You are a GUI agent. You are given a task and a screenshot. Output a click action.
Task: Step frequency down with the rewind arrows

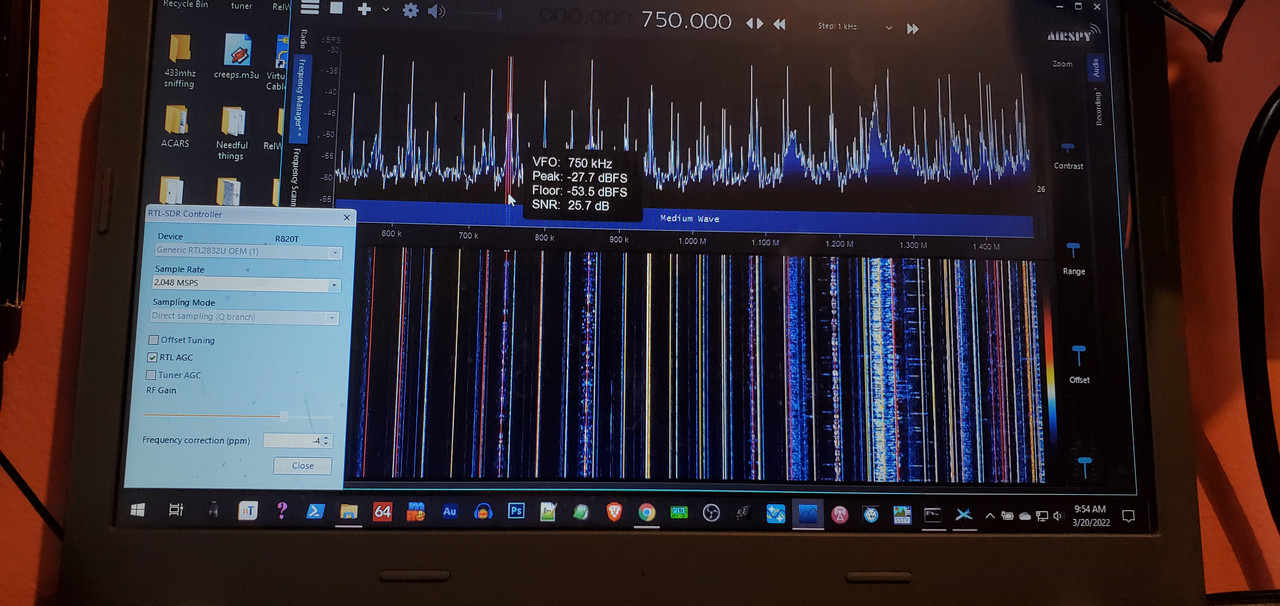pos(779,24)
